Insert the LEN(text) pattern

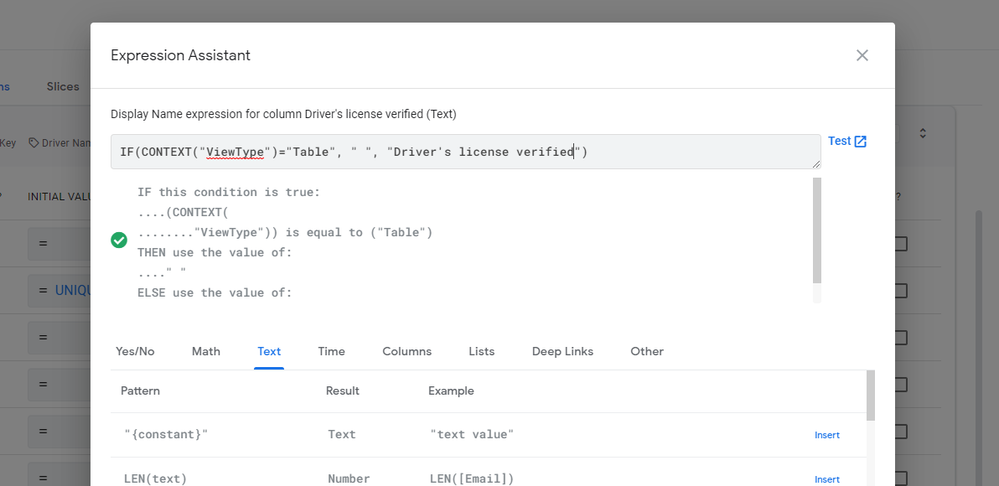click(827, 480)
